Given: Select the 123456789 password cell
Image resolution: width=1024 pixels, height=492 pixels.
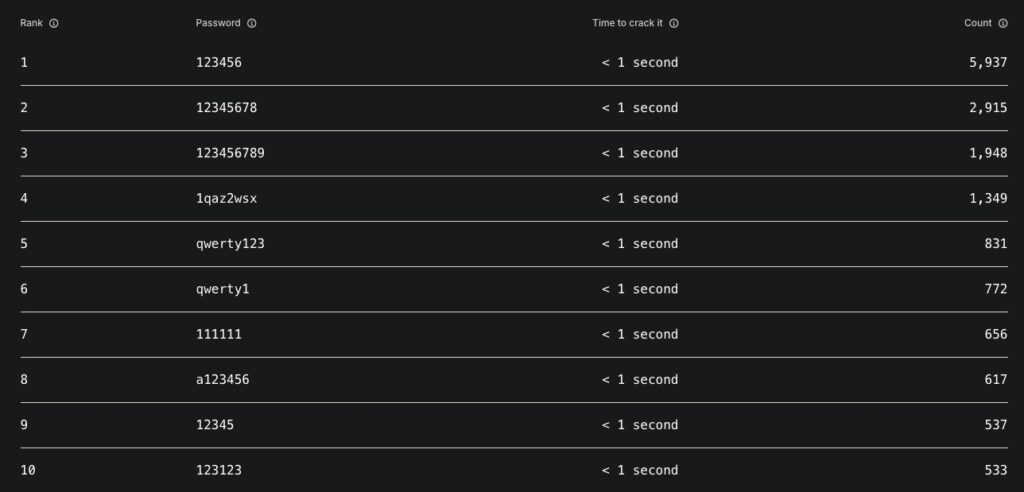Looking at the screenshot, I should coord(231,153).
